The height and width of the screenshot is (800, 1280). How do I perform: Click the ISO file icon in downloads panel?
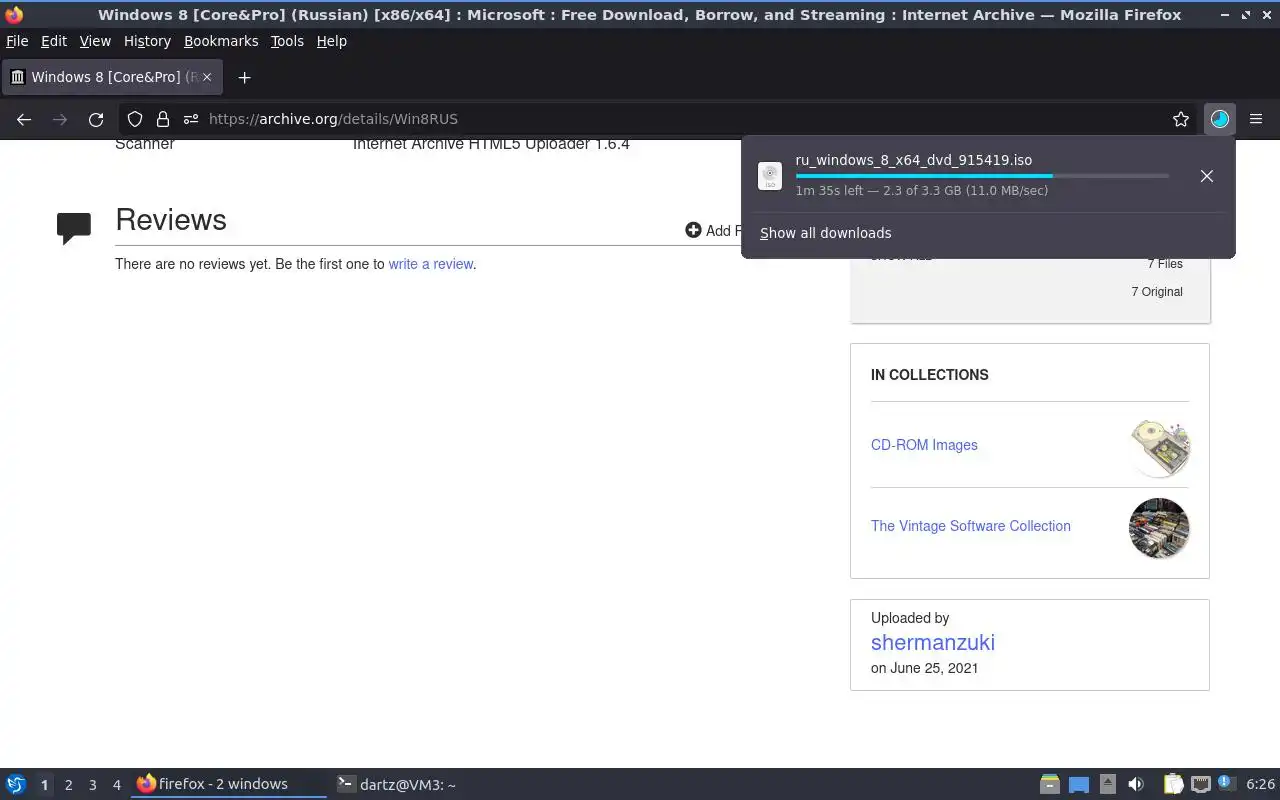(770, 176)
